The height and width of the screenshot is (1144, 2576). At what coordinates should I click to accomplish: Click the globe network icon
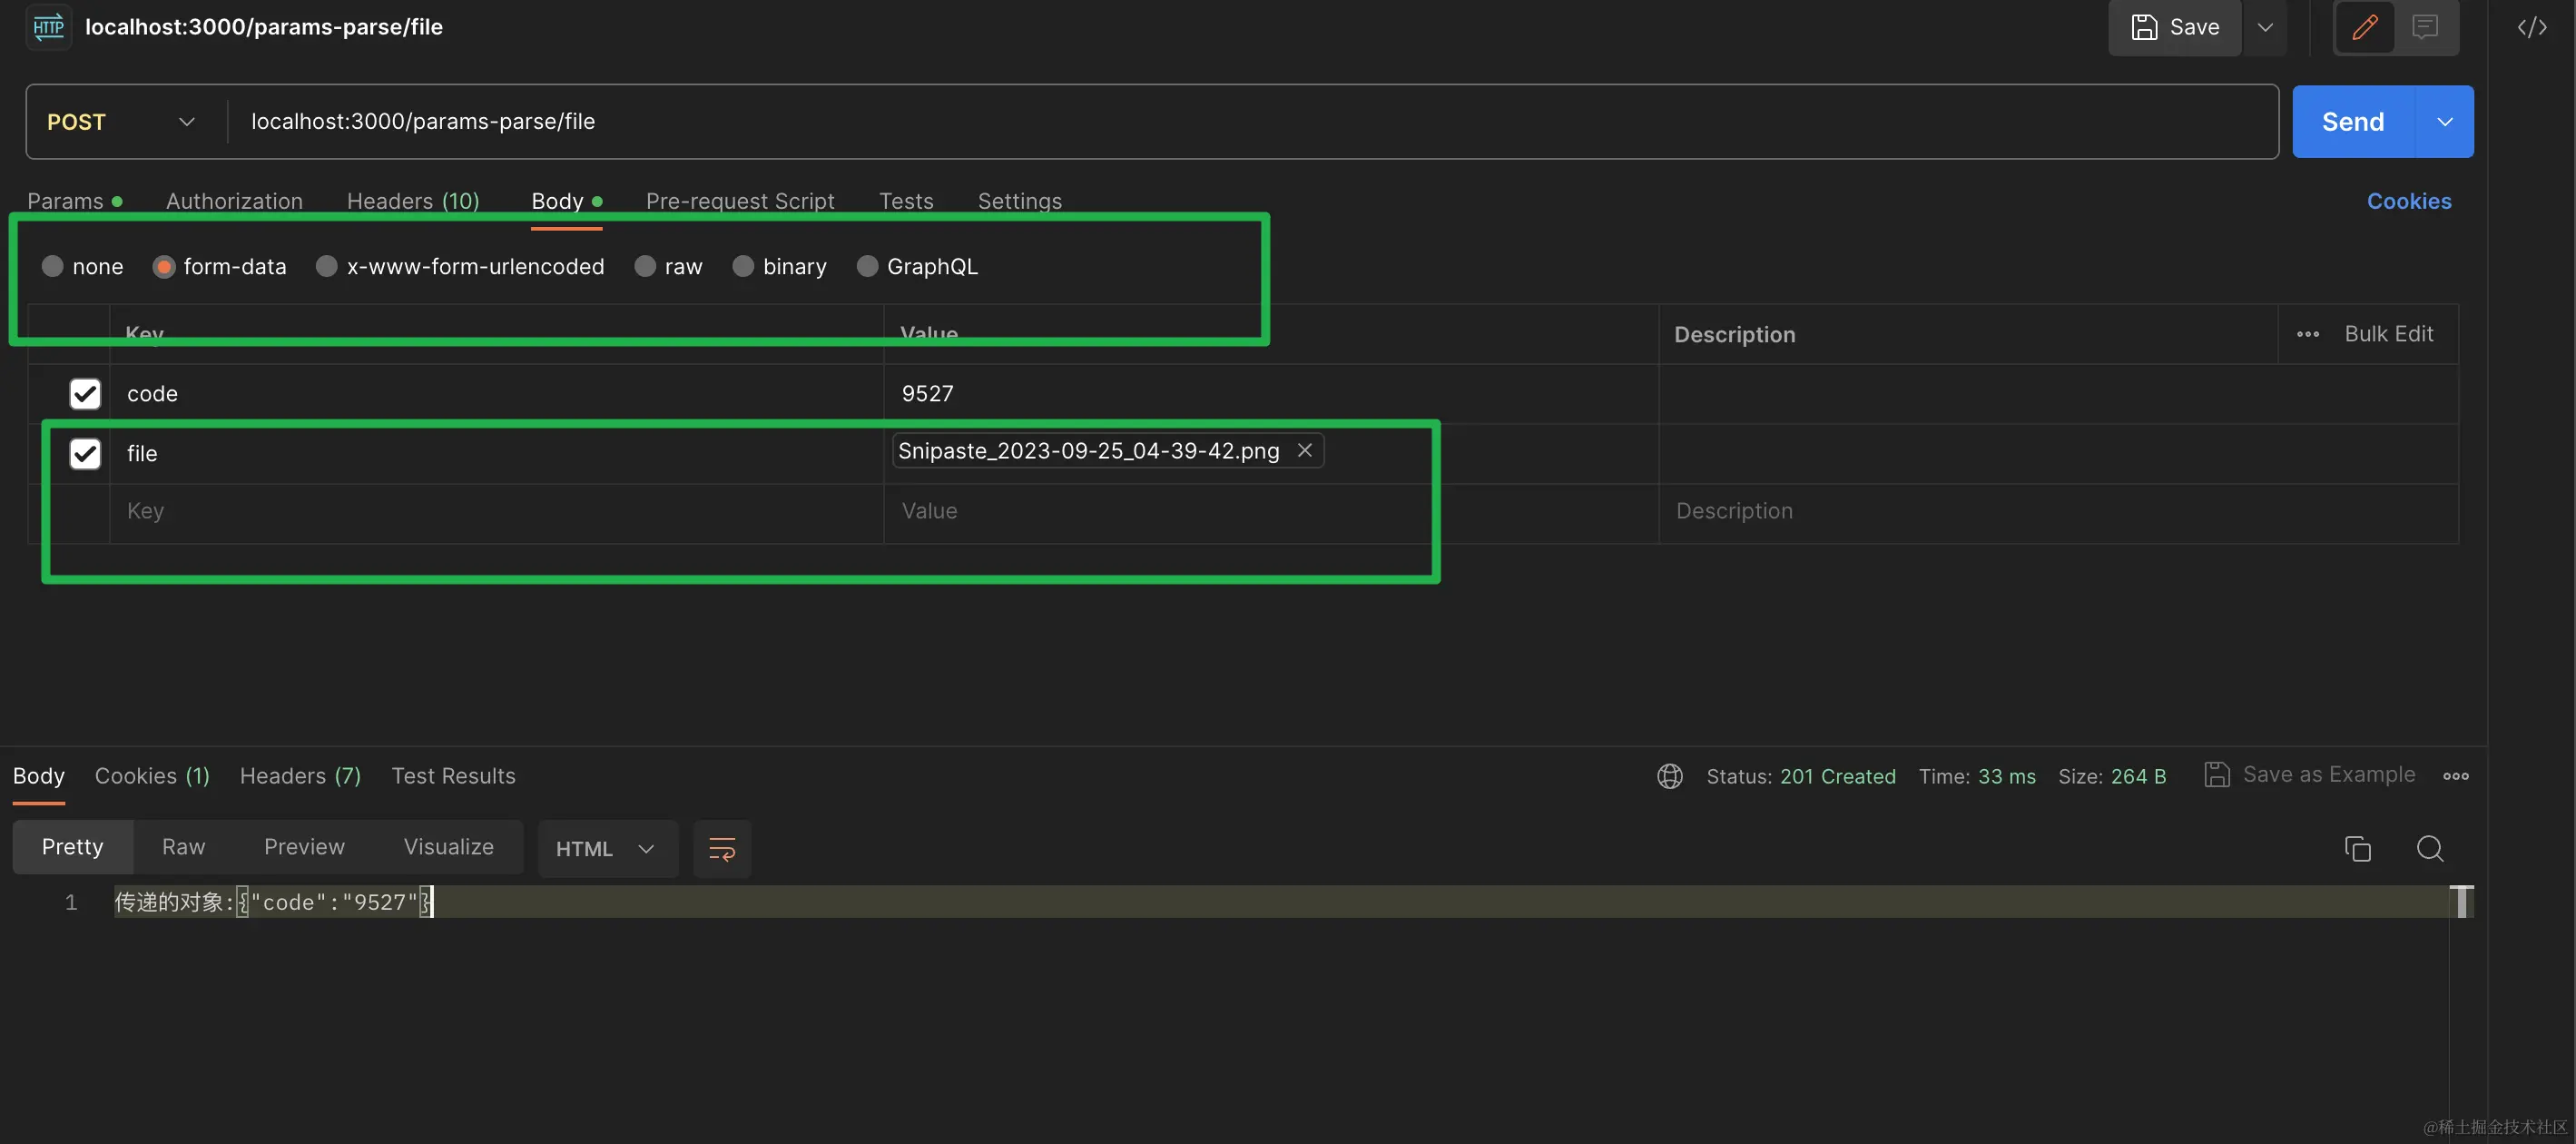pos(1669,776)
